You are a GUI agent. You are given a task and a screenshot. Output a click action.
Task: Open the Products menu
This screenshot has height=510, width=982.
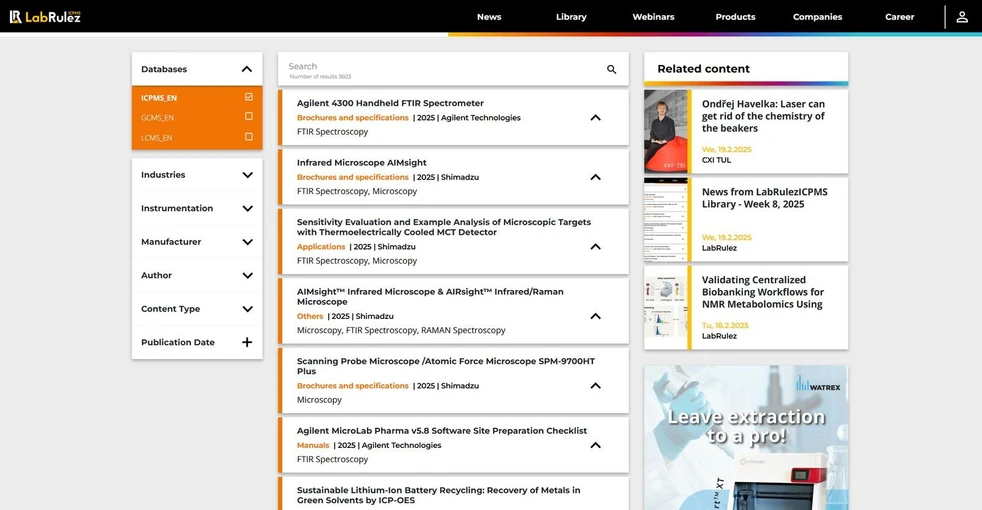point(735,17)
